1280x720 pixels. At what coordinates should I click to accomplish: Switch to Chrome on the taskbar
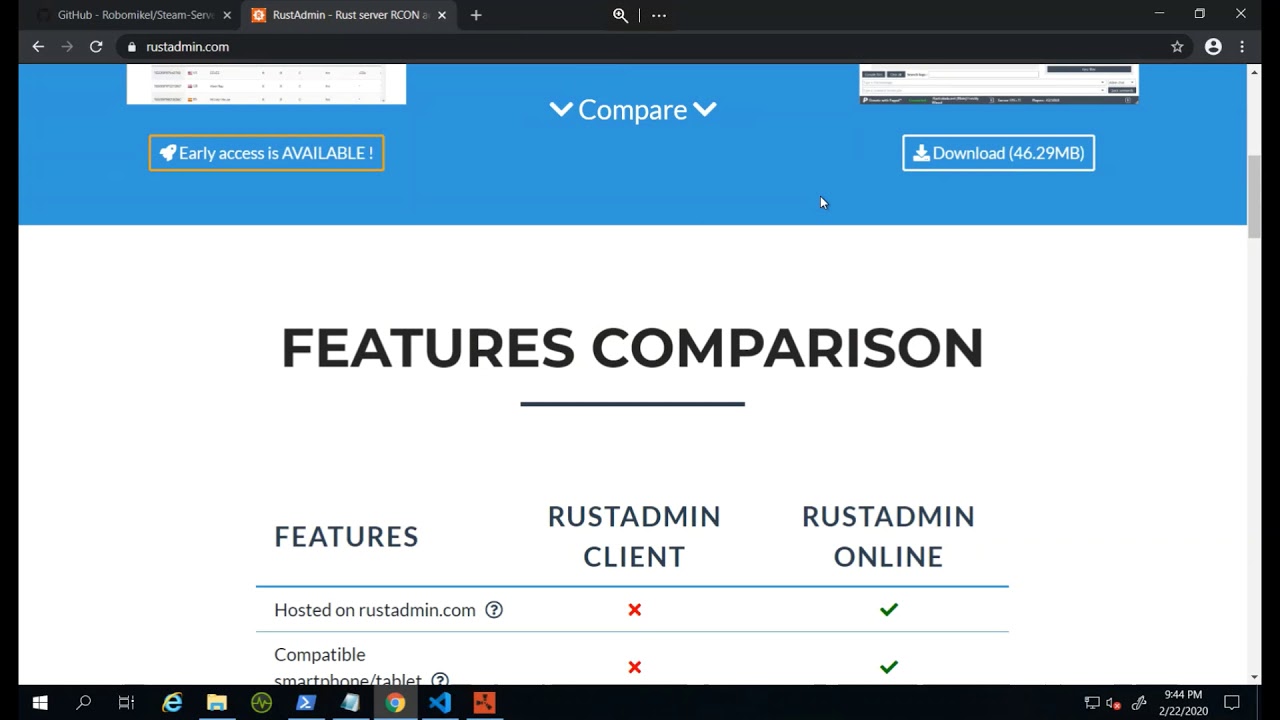(395, 703)
